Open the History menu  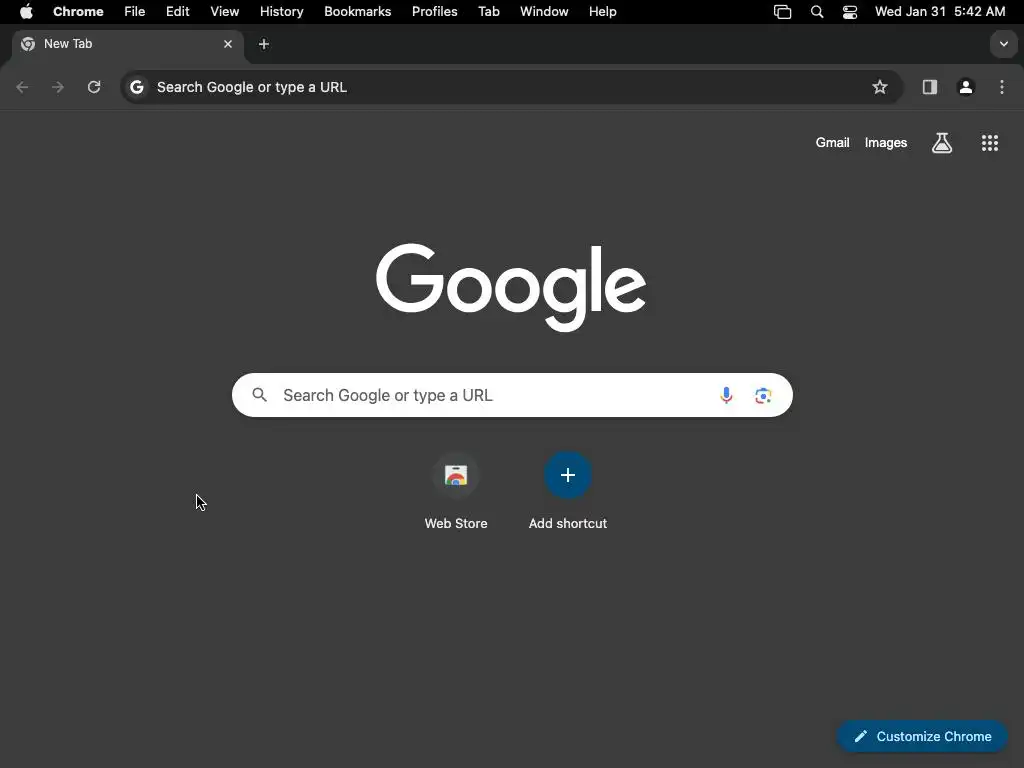coord(281,12)
